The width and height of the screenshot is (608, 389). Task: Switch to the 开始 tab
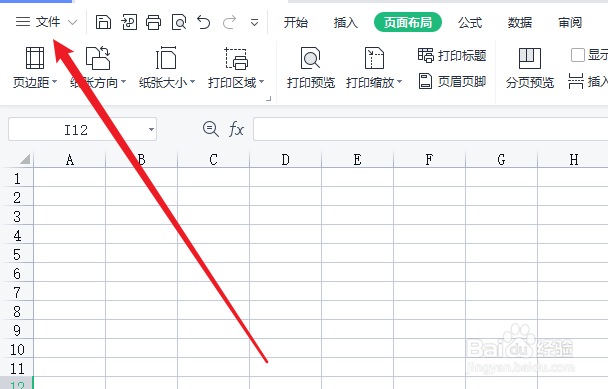point(295,22)
